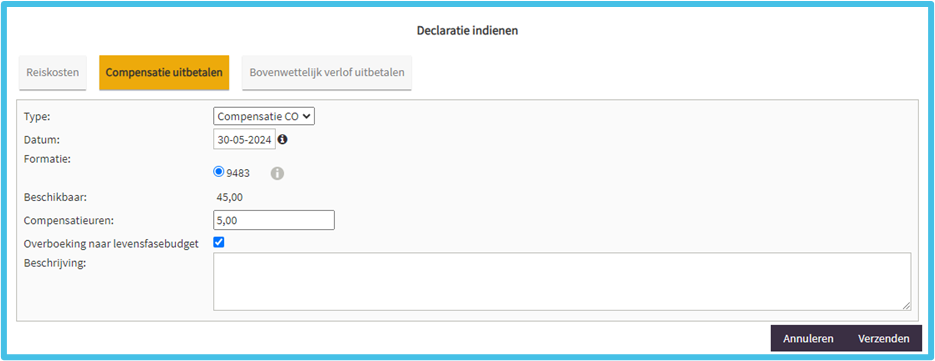Click the Declaratie indienen dialog title
This screenshot has height=361, width=935.
click(468, 30)
